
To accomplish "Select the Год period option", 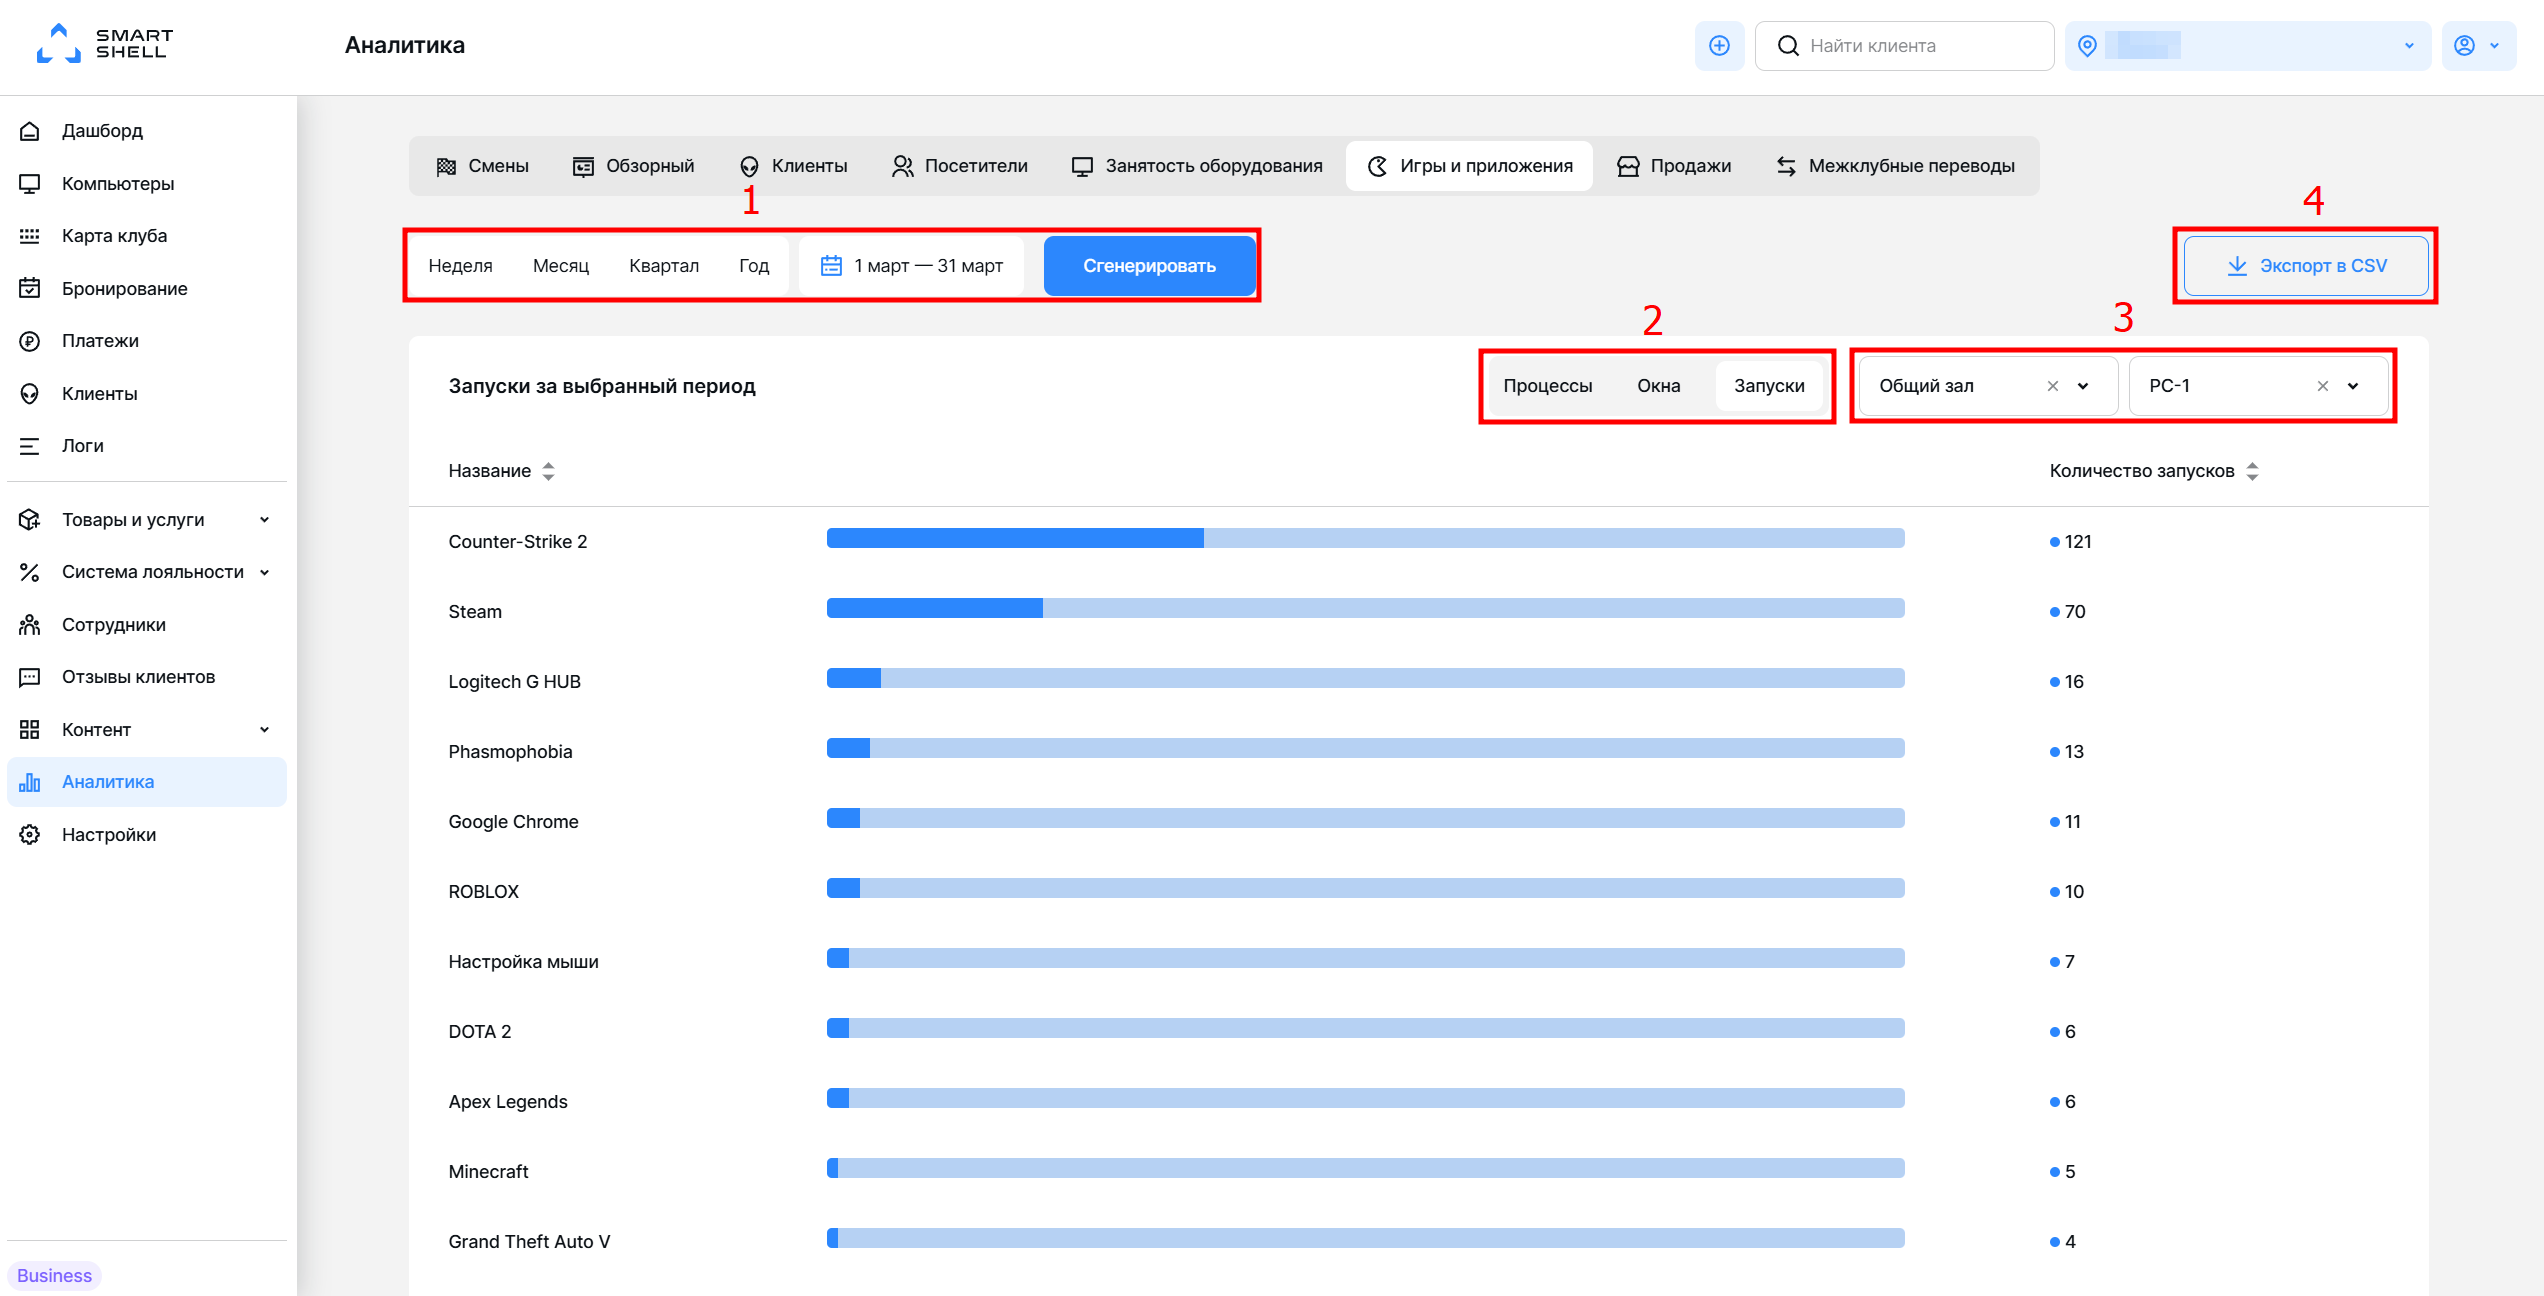I will pyautogui.click(x=754, y=266).
